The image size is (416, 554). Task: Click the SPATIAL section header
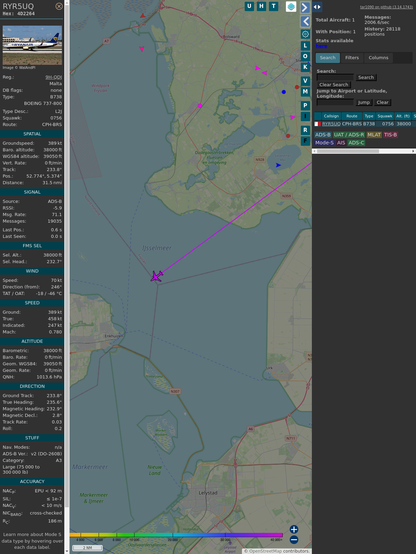pyautogui.click(x=32, y=134)
